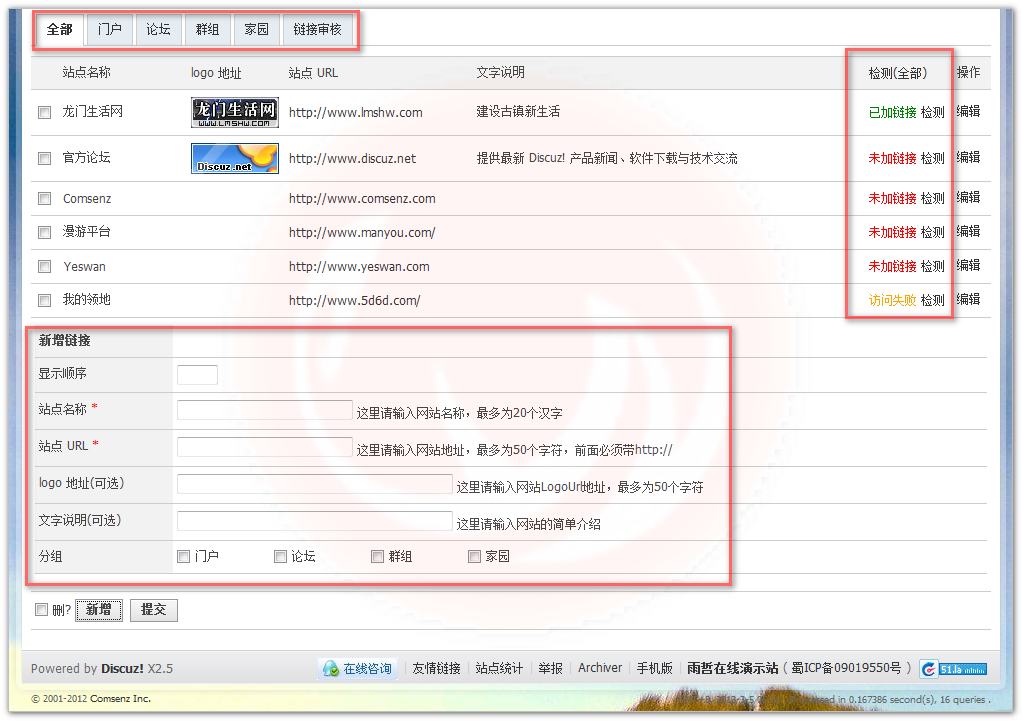
Task: Focus the 站点 URL input field
Action: coord(265,447)
